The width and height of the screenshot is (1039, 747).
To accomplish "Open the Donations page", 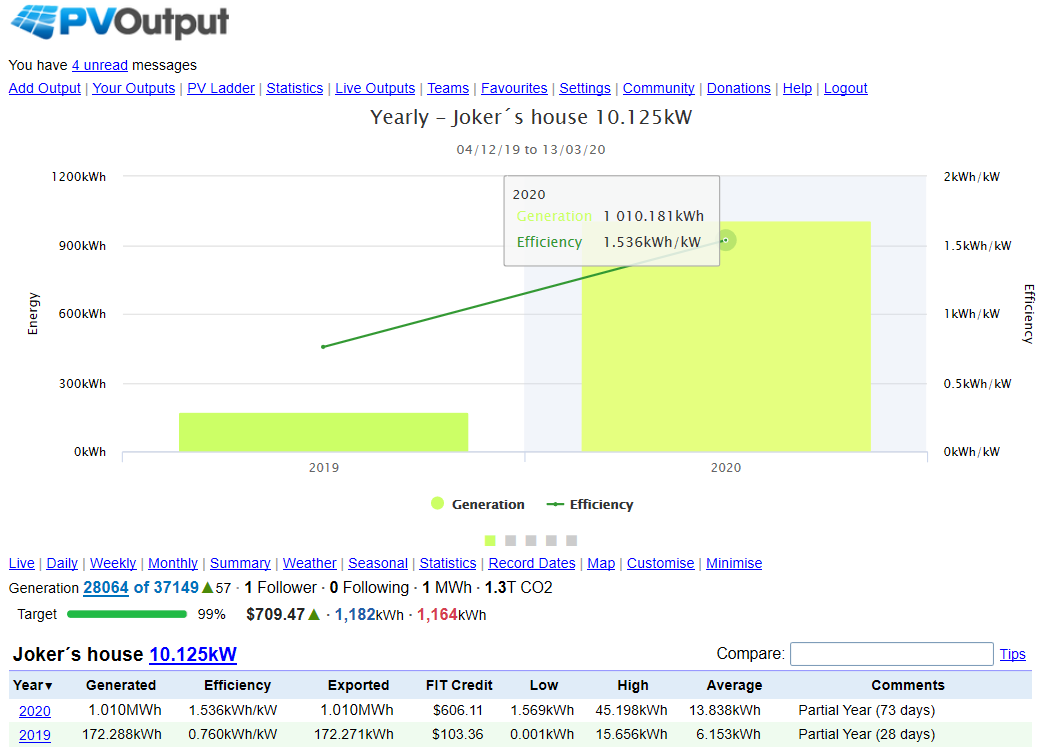I will (x=739, y=88).
